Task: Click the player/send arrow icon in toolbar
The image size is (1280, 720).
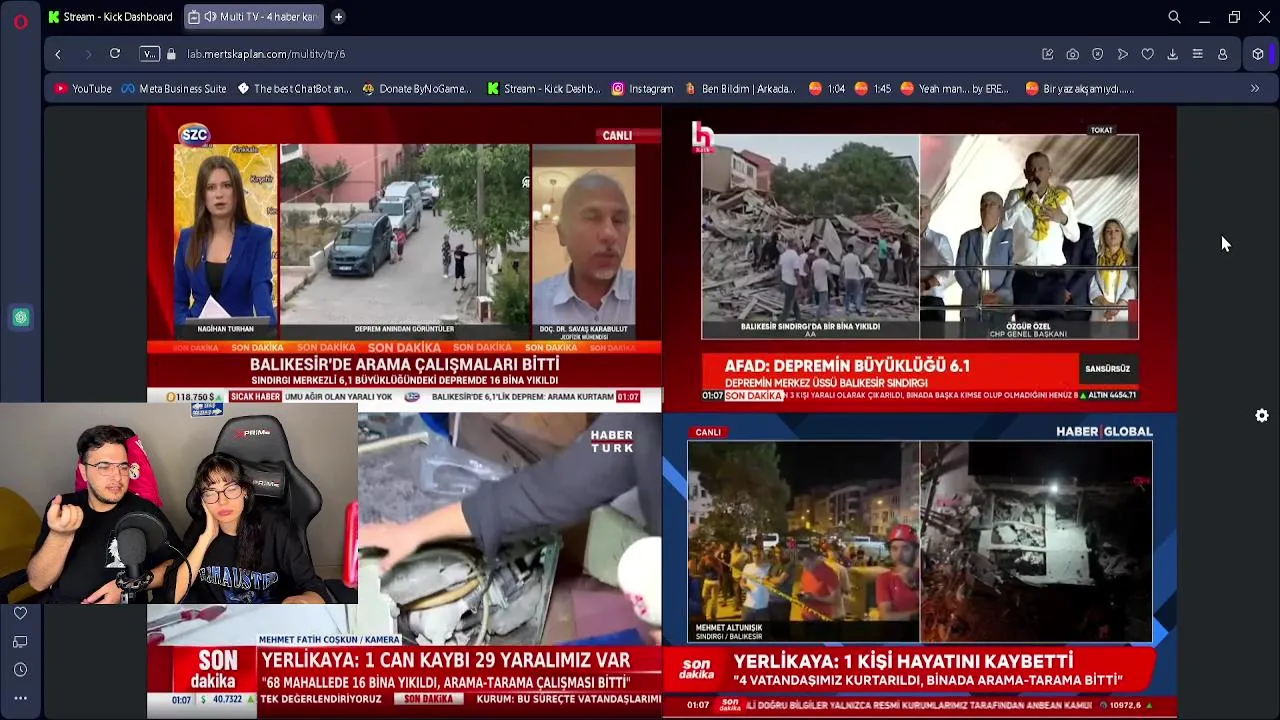Action: pyautogui.click(x=1122, y=54)
